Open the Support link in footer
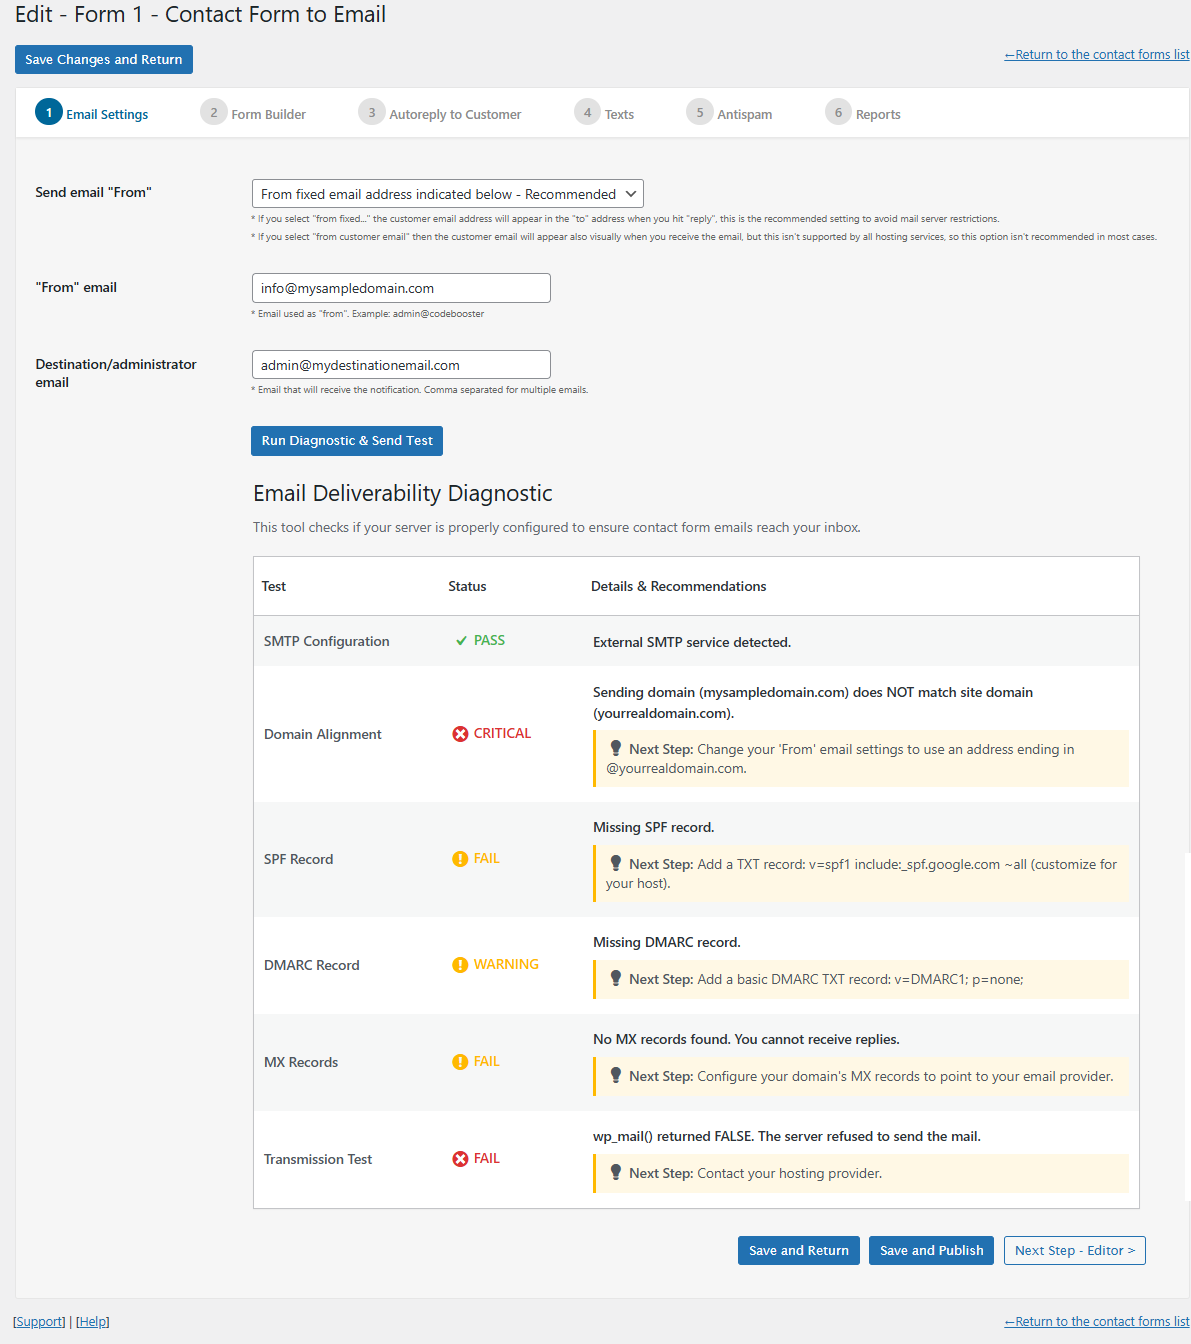This screenshot has width=1191, height=1344. (39, 1322)
